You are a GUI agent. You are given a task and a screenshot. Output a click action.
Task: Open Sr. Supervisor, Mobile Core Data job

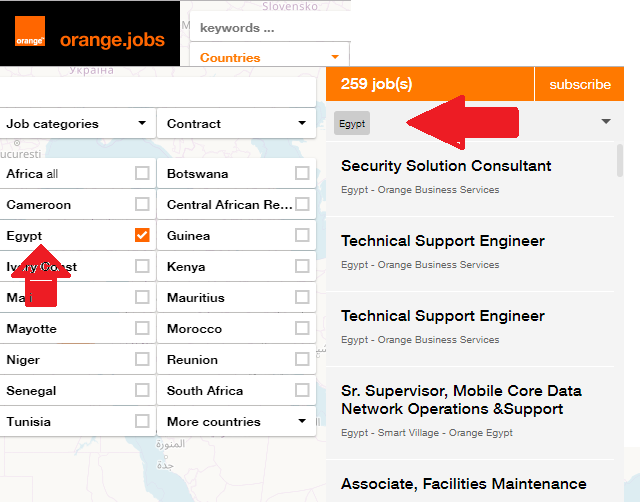pyautogui.click(x=461, y=399)
